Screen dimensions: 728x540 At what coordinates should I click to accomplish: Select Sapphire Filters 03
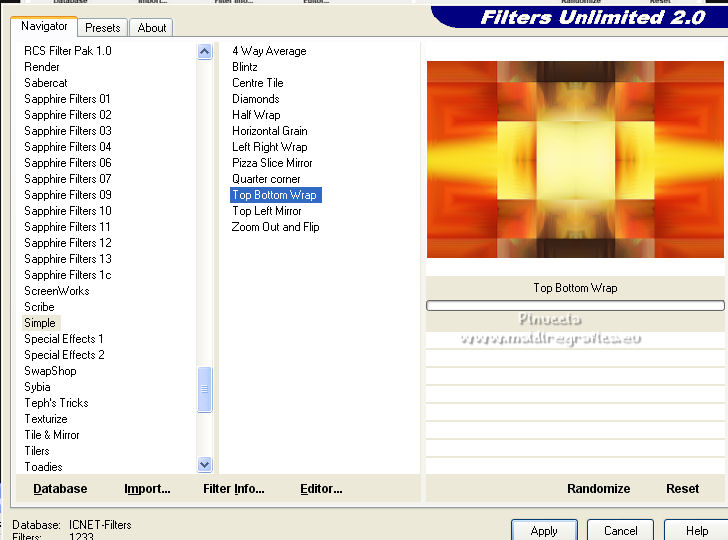coord(68,131)
